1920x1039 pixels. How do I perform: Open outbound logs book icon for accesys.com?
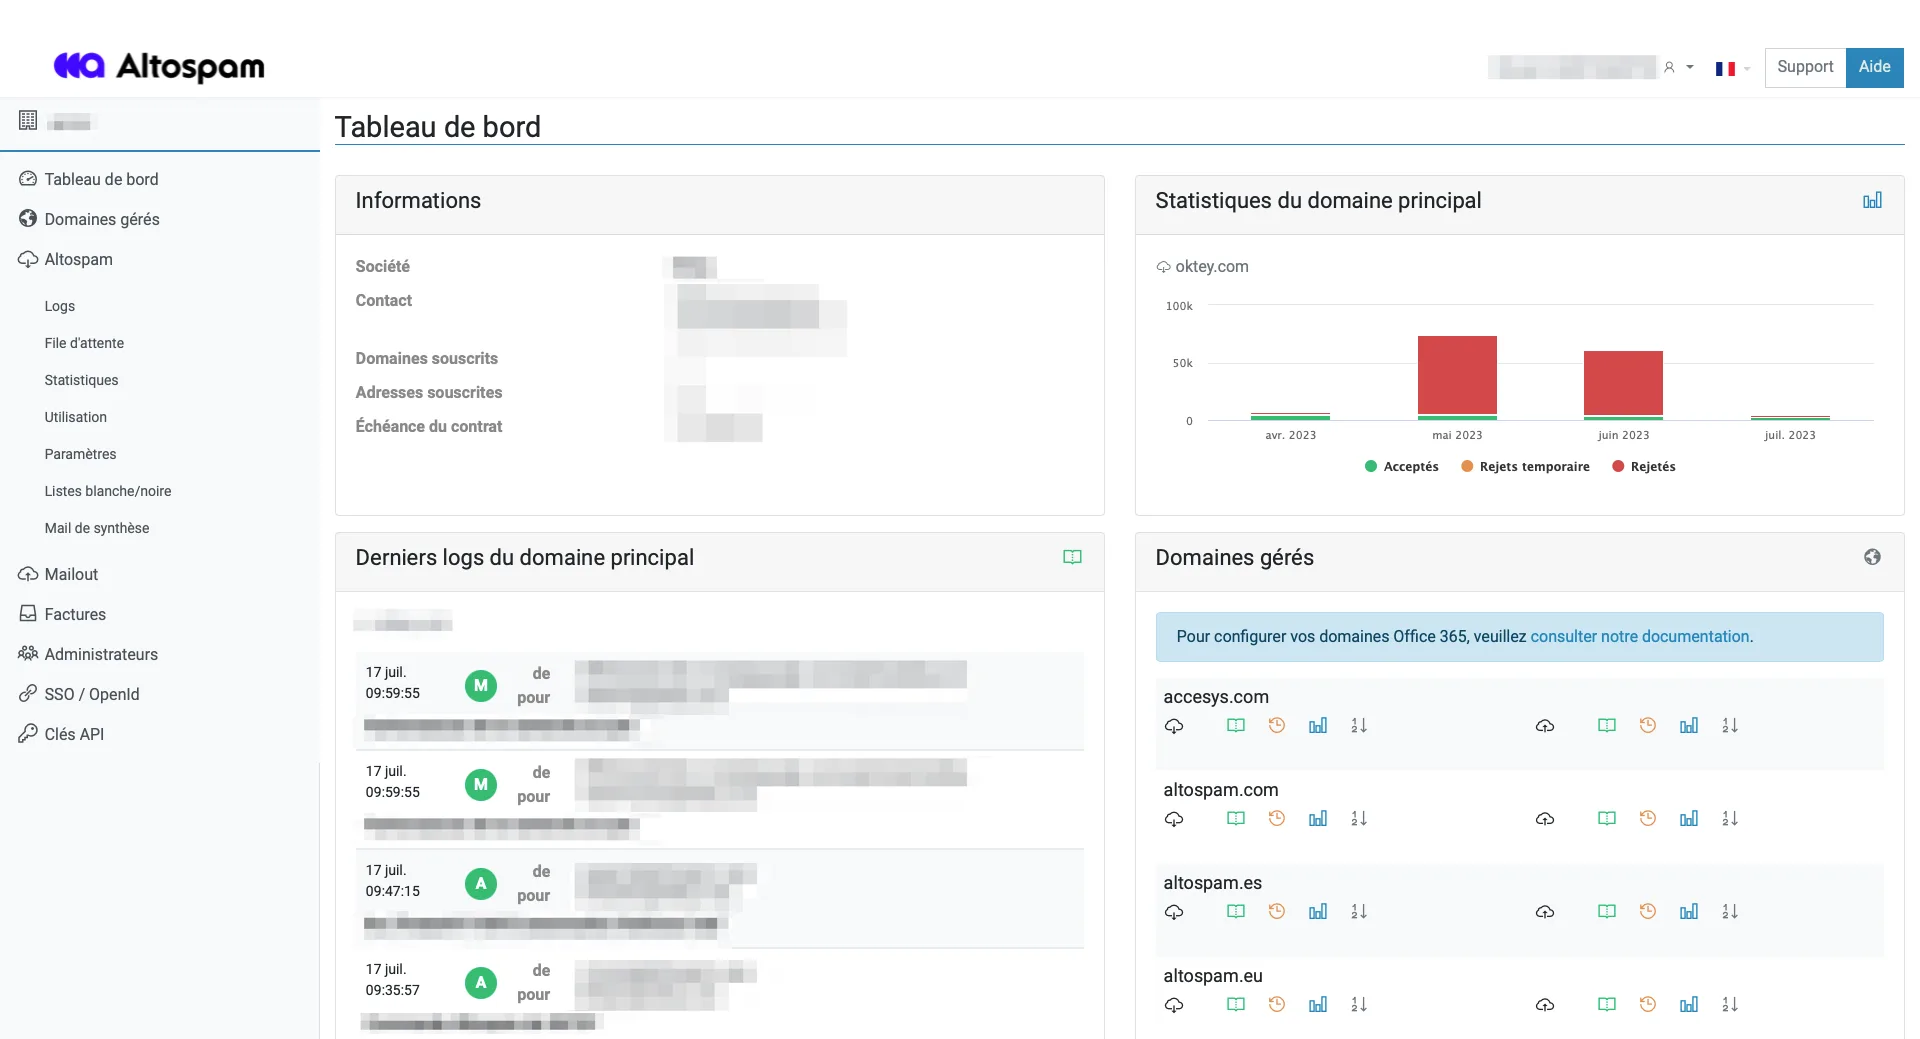click(1607, 726)
